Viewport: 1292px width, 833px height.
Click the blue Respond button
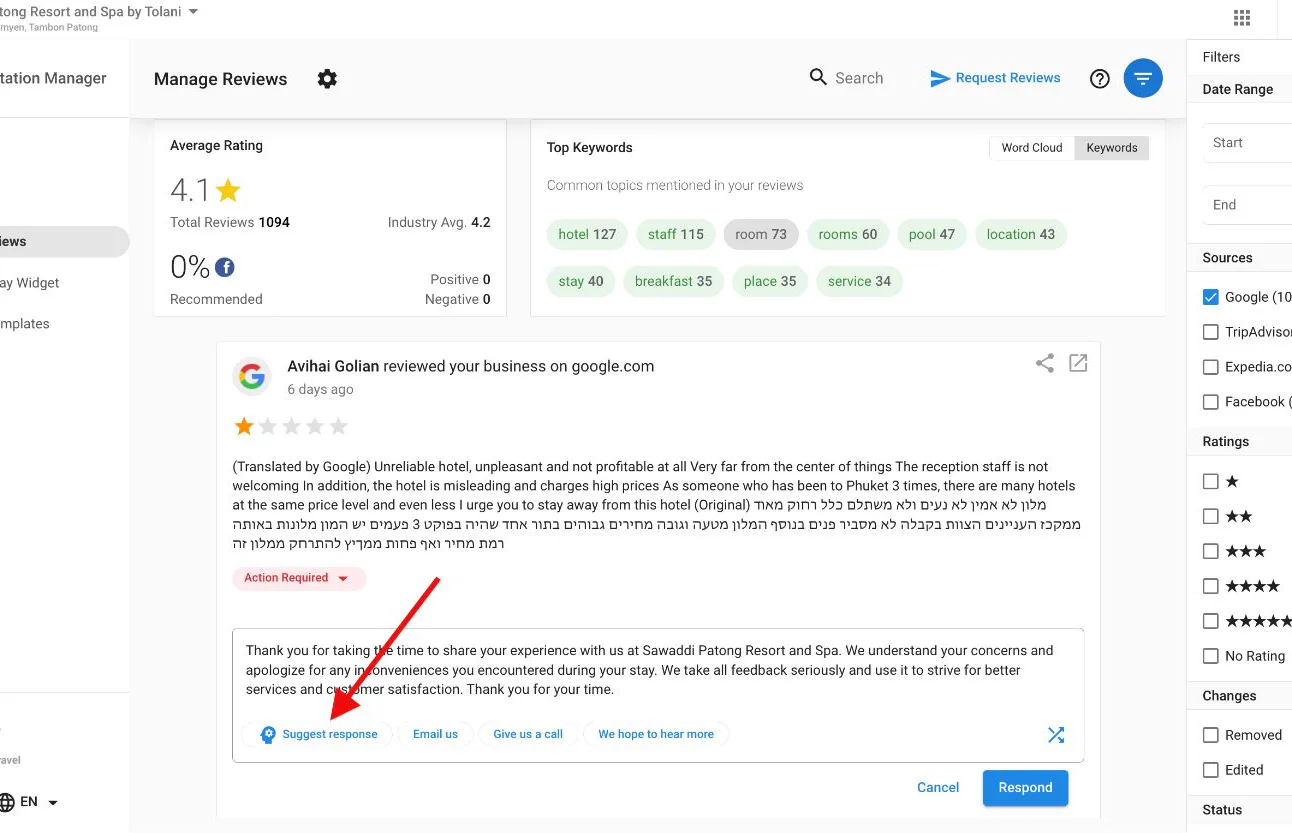tap(1025, 788)
